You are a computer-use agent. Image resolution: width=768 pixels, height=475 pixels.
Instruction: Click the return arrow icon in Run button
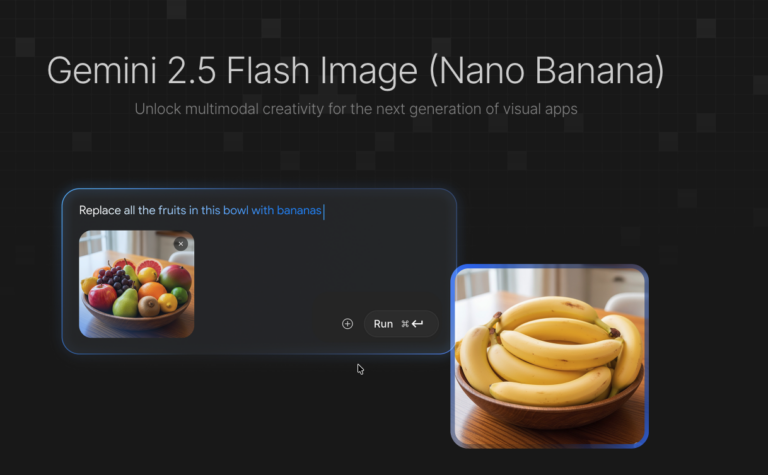pyautogui.click(x=417, y=324)
